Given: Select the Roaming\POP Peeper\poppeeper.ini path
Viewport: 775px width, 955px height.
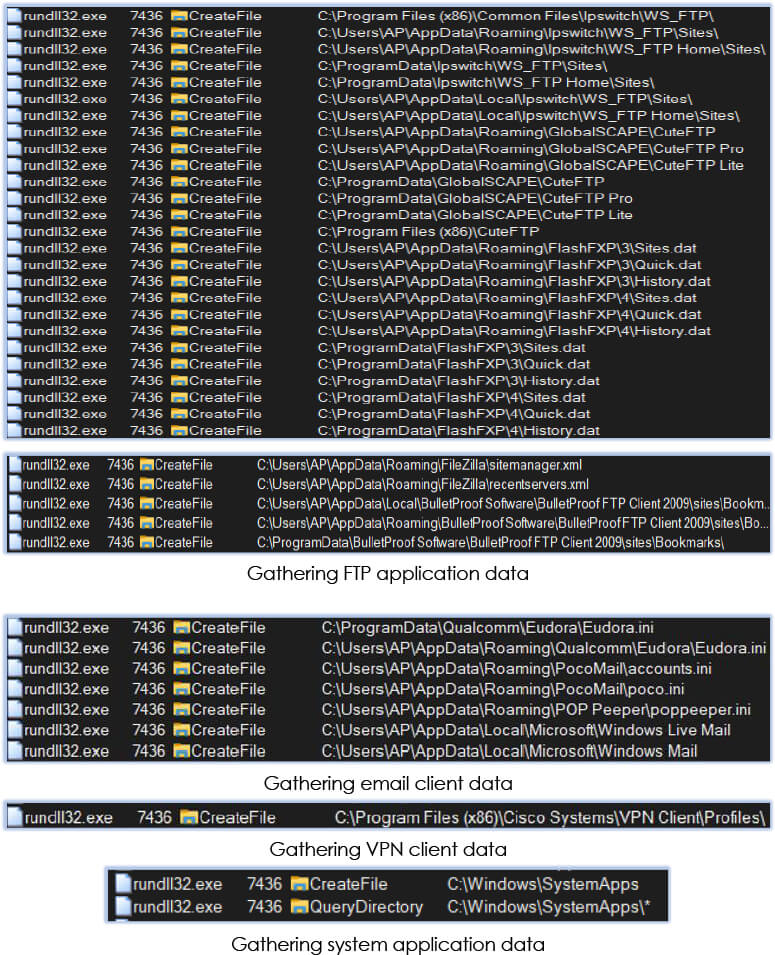Looking at the screenshot, I should [536, 710].
